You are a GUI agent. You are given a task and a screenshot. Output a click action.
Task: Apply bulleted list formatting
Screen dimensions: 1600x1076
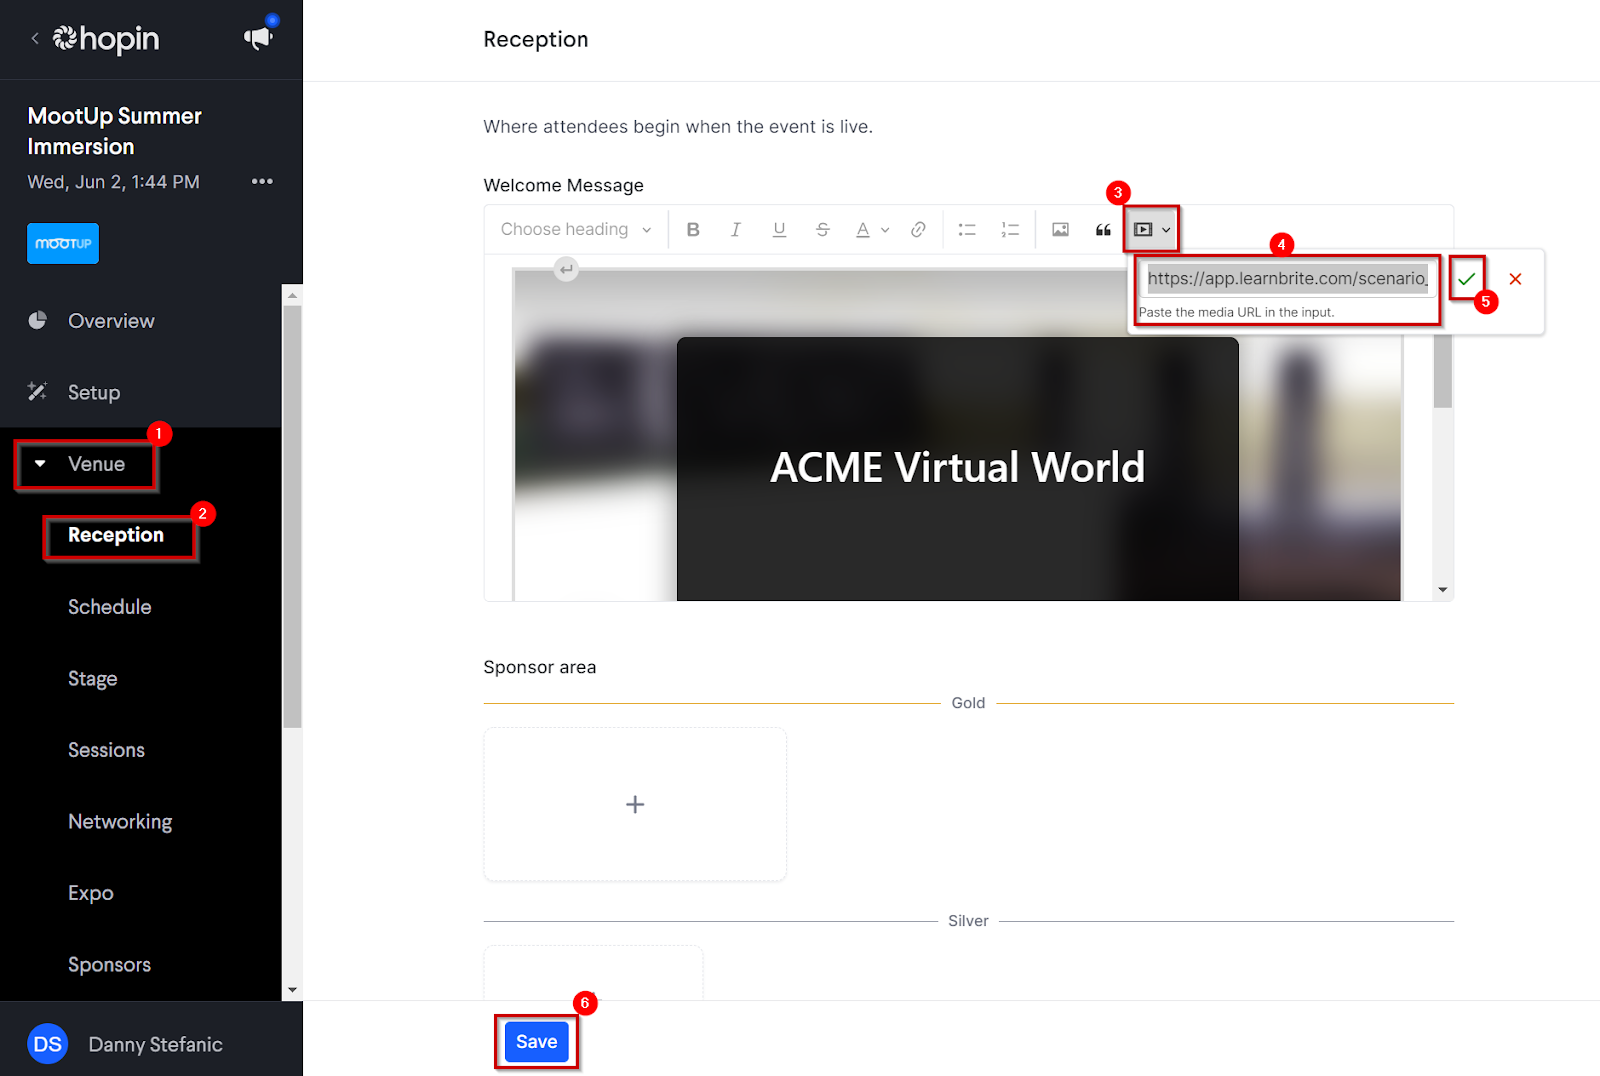[967, 229]
